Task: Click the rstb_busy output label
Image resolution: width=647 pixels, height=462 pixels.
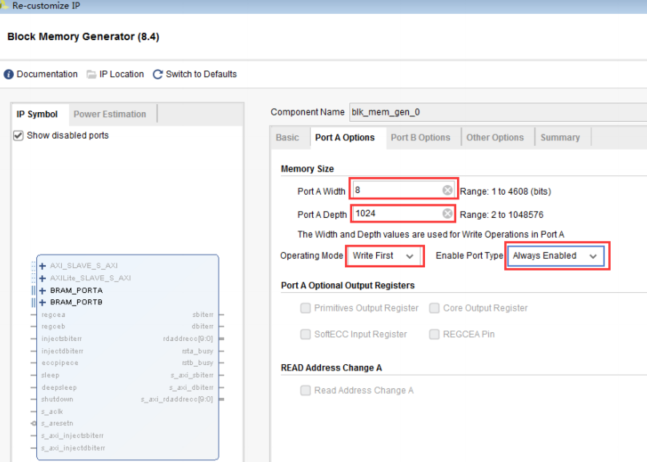Action: click(x=198, y=363)
